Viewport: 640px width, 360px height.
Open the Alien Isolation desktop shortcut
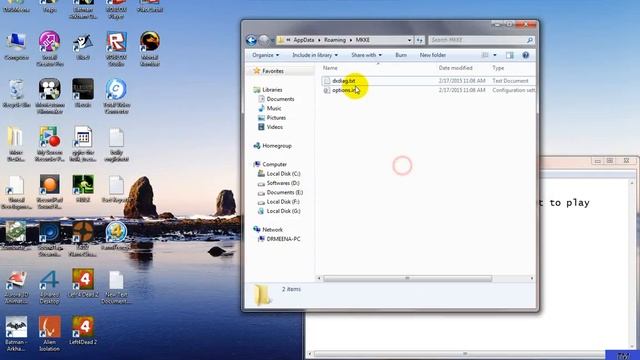click(x=50, y=333)
